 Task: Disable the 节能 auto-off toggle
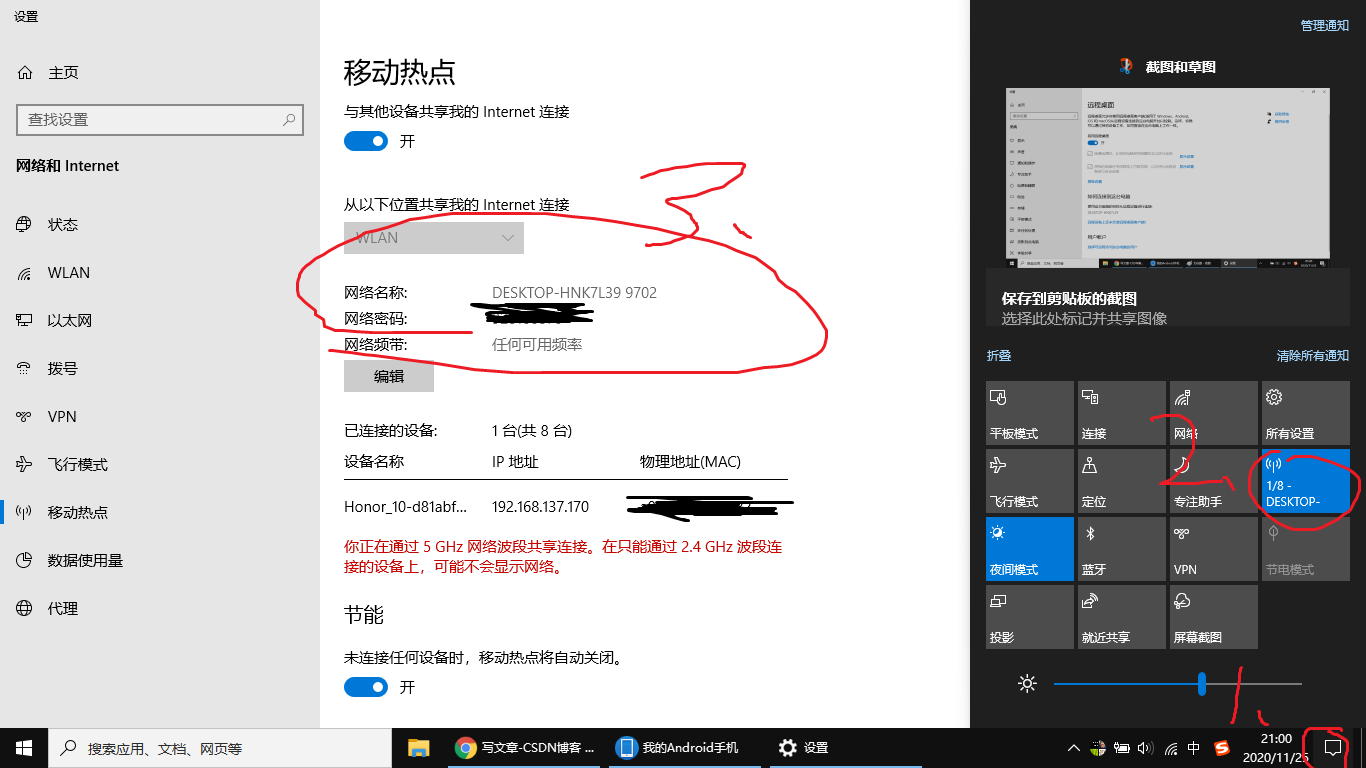point(366,687)
